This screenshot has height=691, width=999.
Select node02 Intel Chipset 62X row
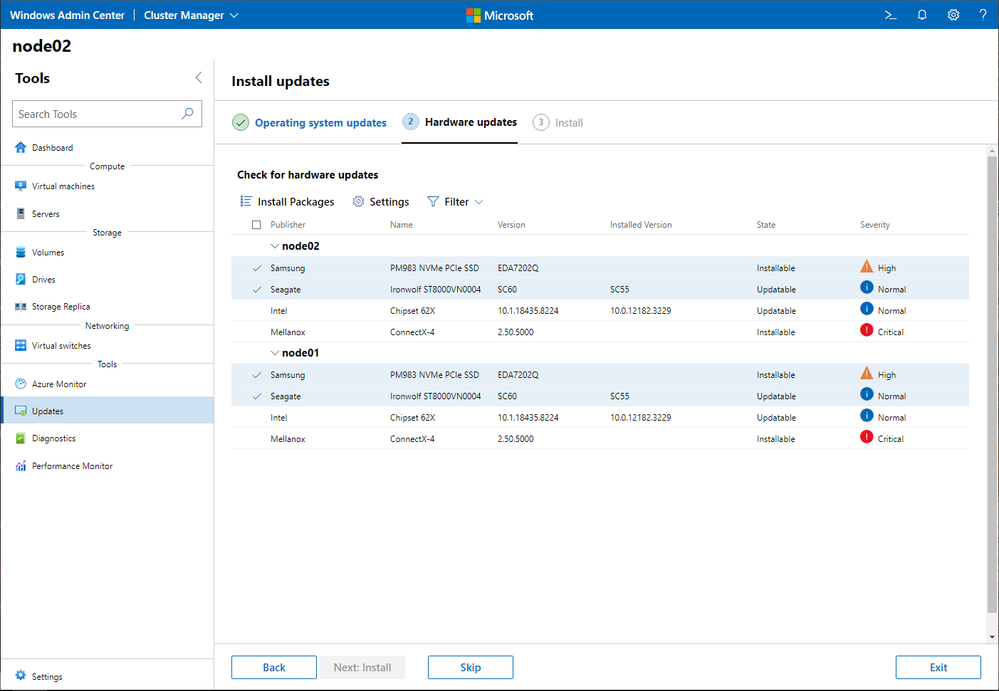pyautogui.click(x=600, y=311)
